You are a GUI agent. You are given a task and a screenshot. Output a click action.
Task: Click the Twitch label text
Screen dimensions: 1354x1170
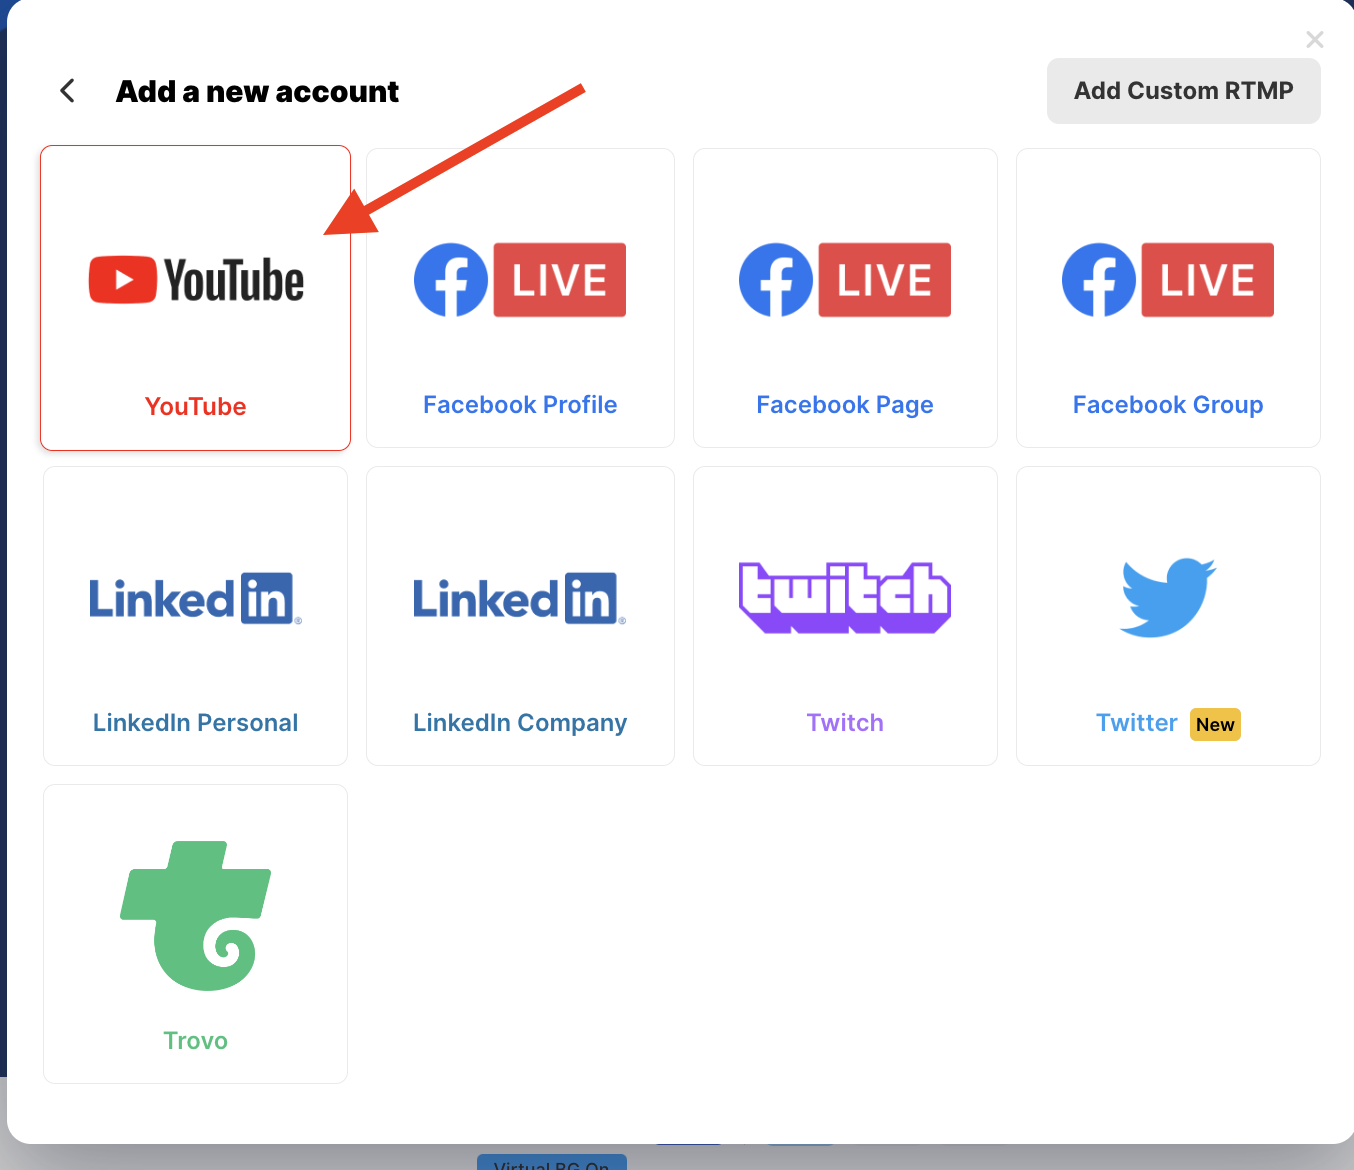tap(845, 723)
